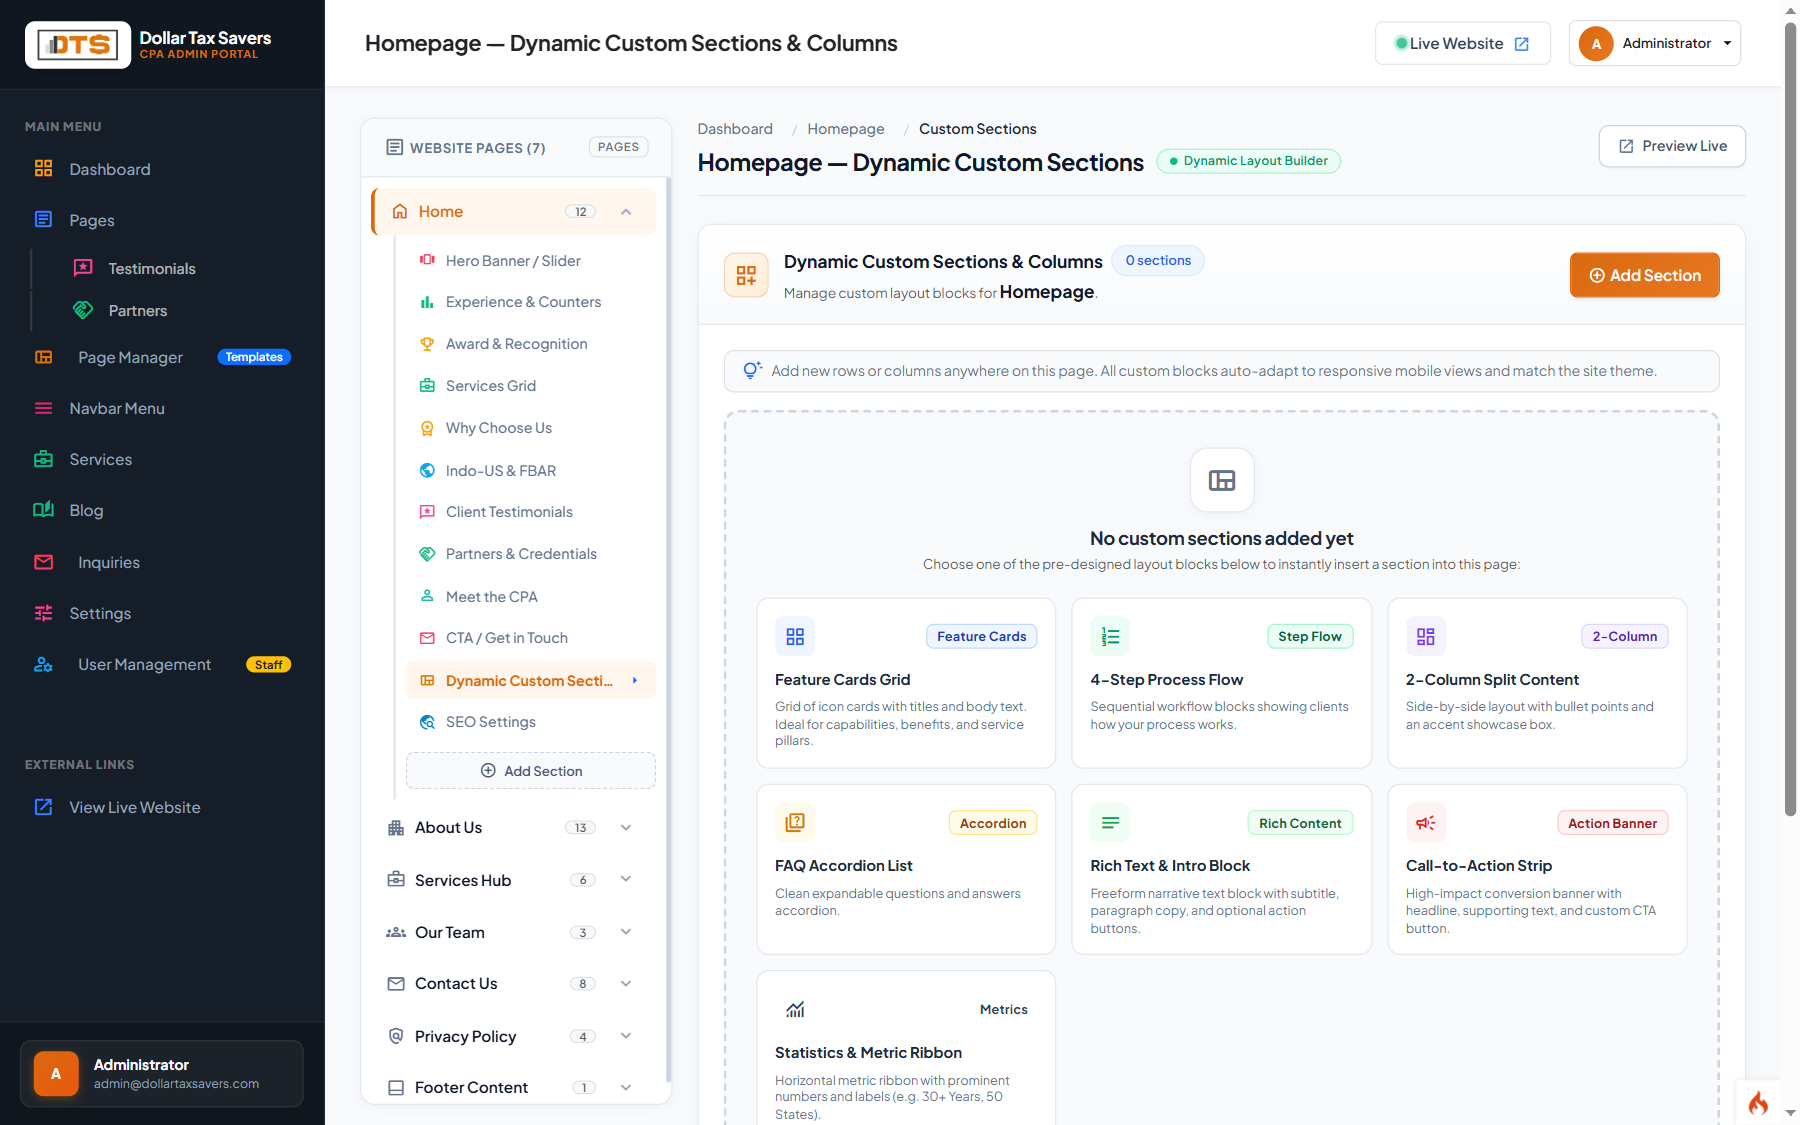Image resolution: width=1800 pixels, height=1125 pixels.
Task: Click the Preview Live button
Action: 1672,146
